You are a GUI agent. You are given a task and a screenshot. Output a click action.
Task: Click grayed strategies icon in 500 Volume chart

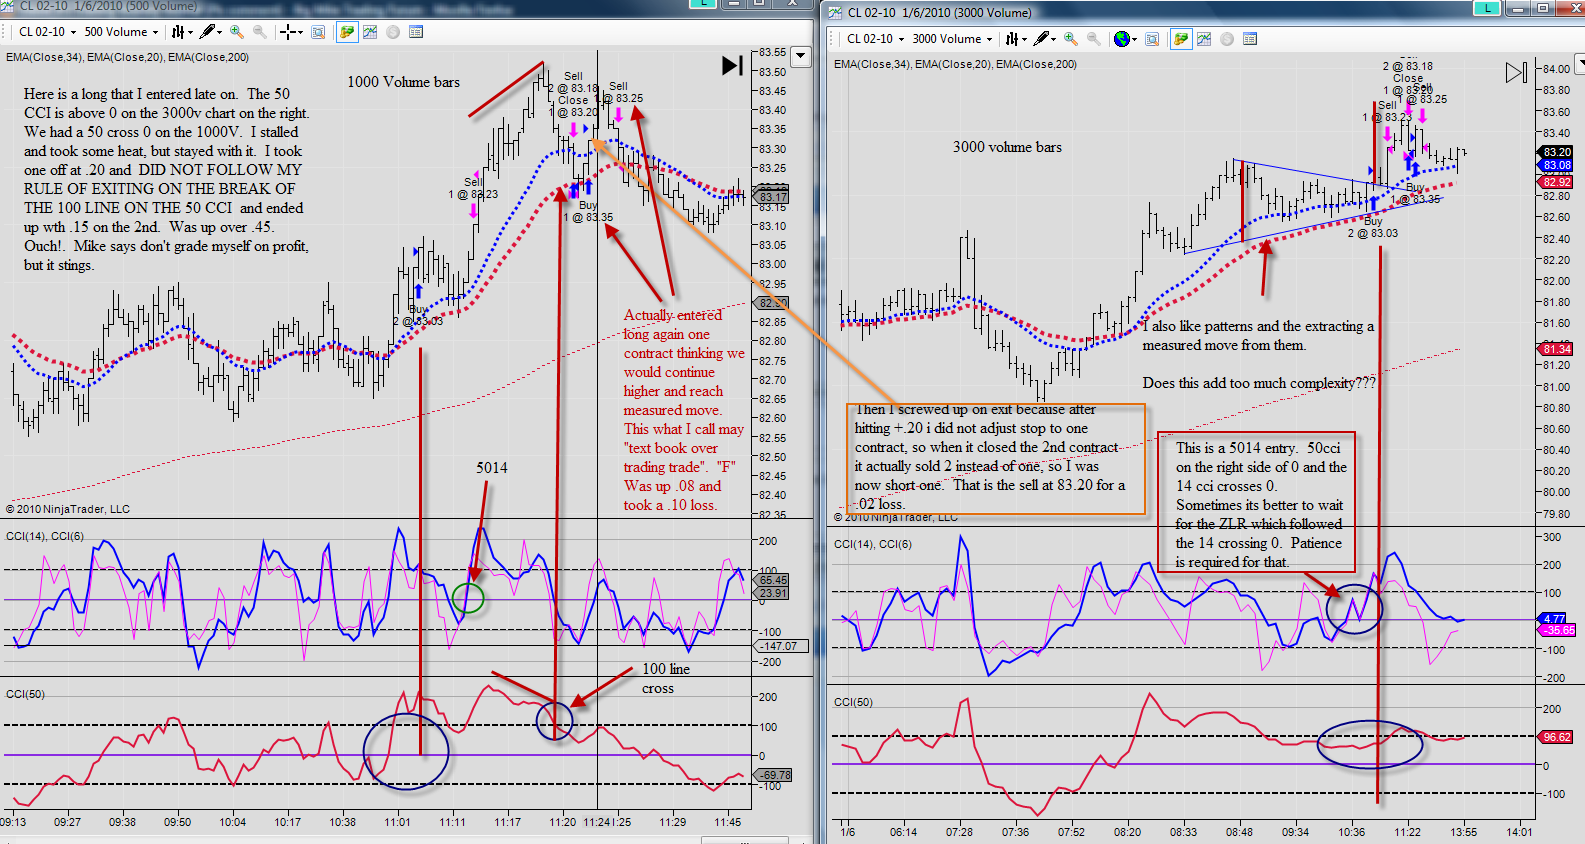pos(393,32)
